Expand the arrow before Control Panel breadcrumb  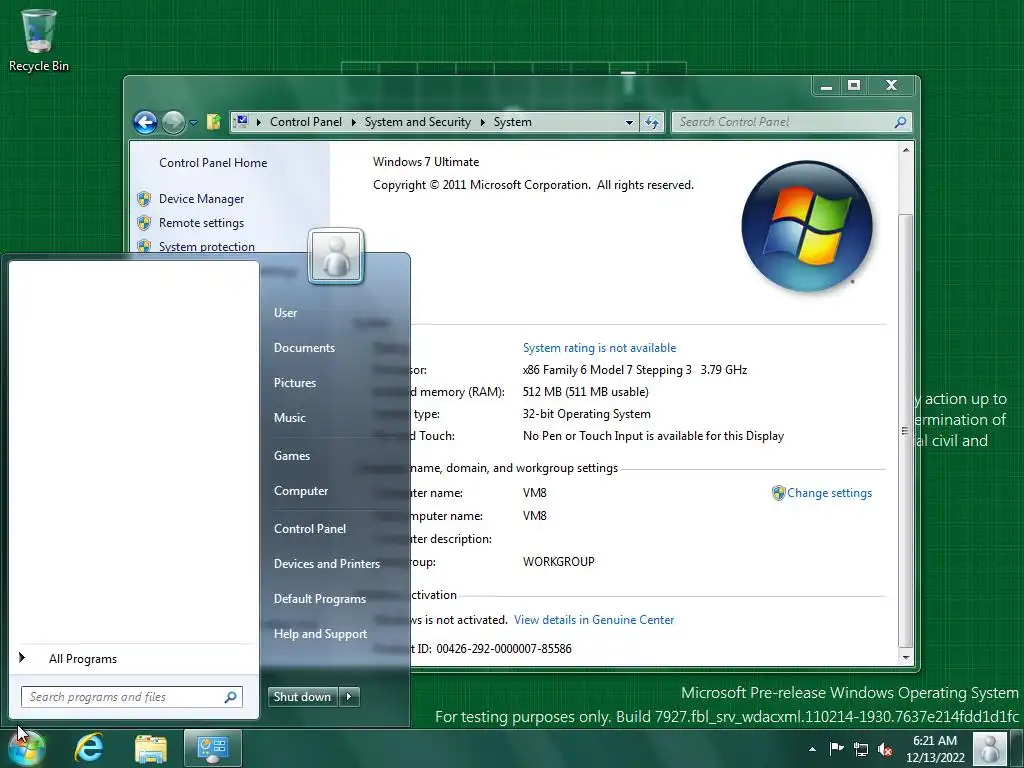(x=259, y=122)
